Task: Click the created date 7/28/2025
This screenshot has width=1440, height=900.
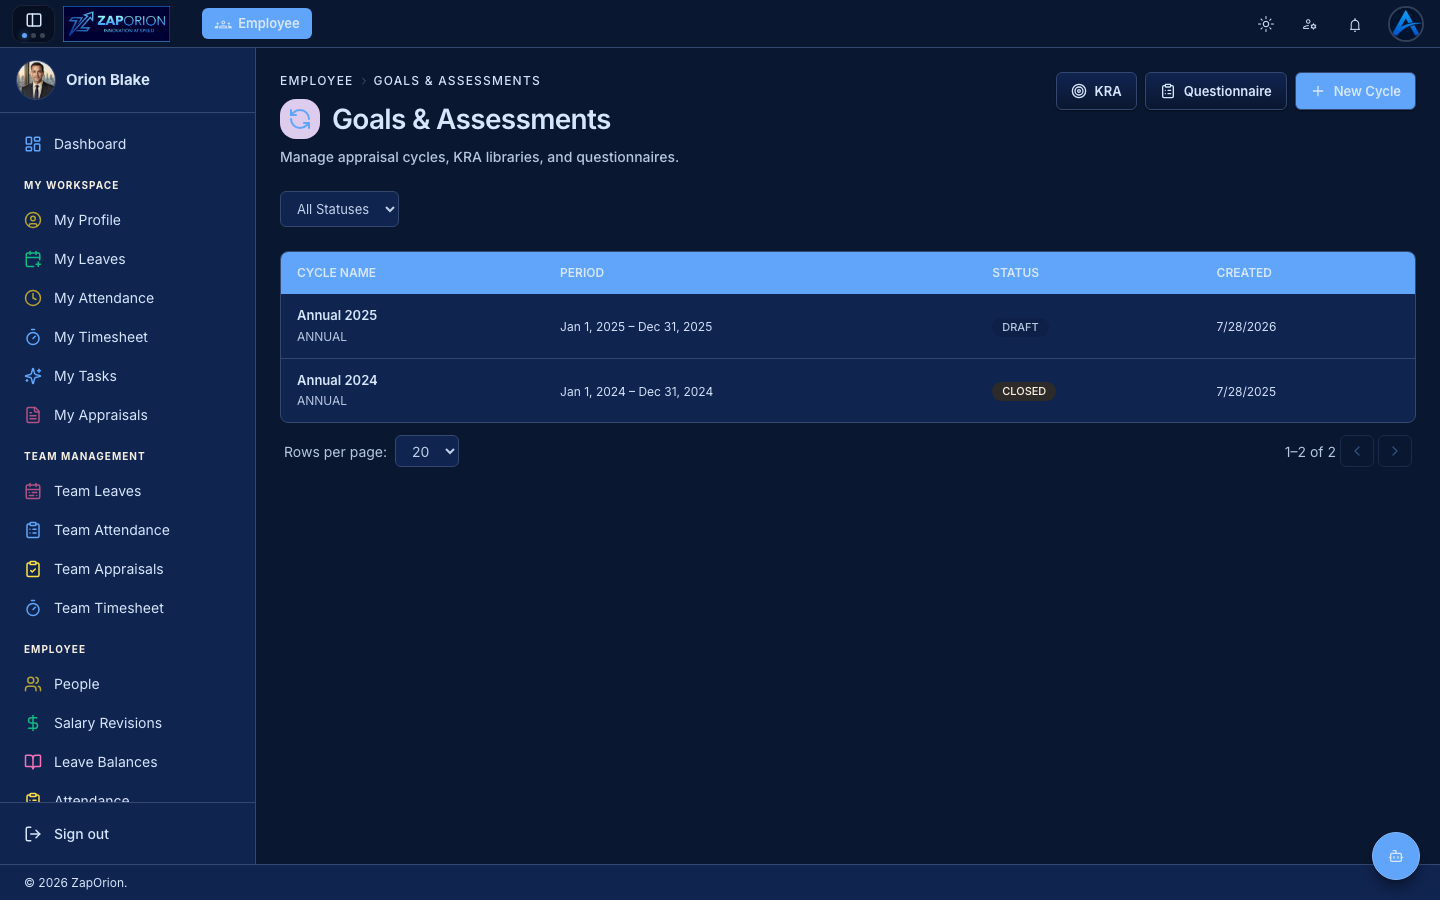Action: point(1246,392)
